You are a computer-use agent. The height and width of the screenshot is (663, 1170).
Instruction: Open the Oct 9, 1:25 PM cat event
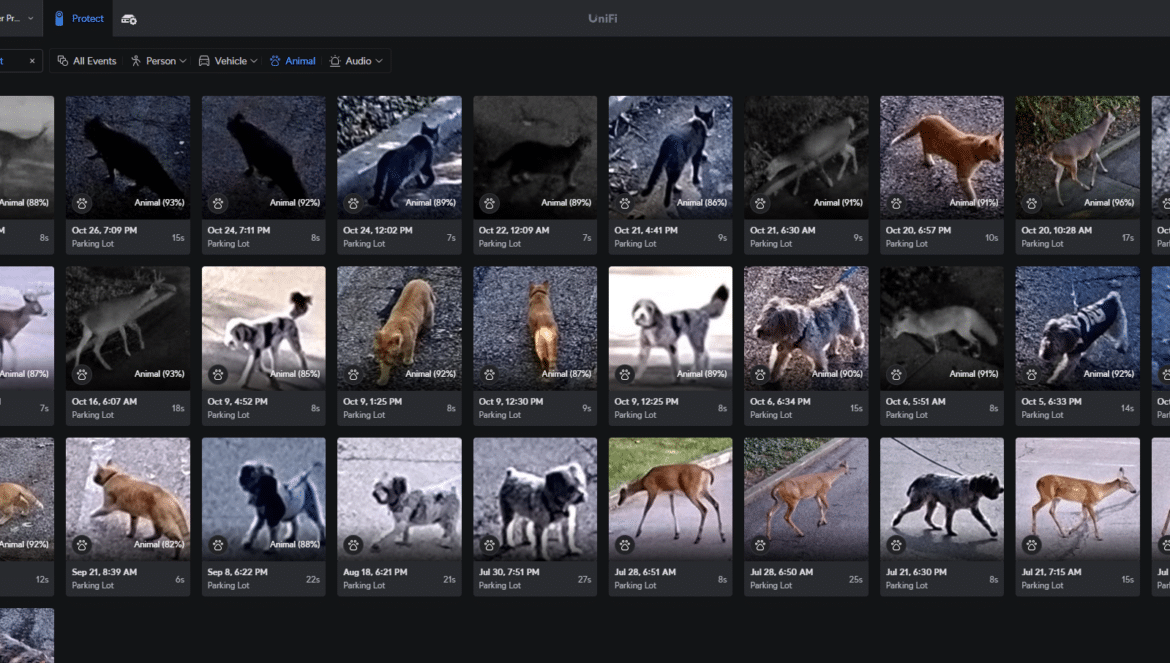click(x=399, y=328)
